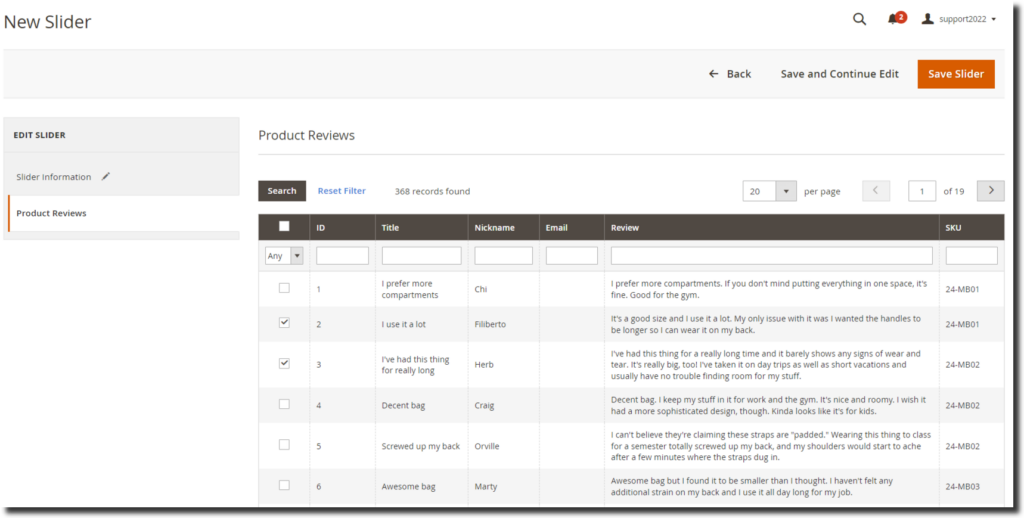
Task: Go to the next page arrow
Action: coord(991,191)
